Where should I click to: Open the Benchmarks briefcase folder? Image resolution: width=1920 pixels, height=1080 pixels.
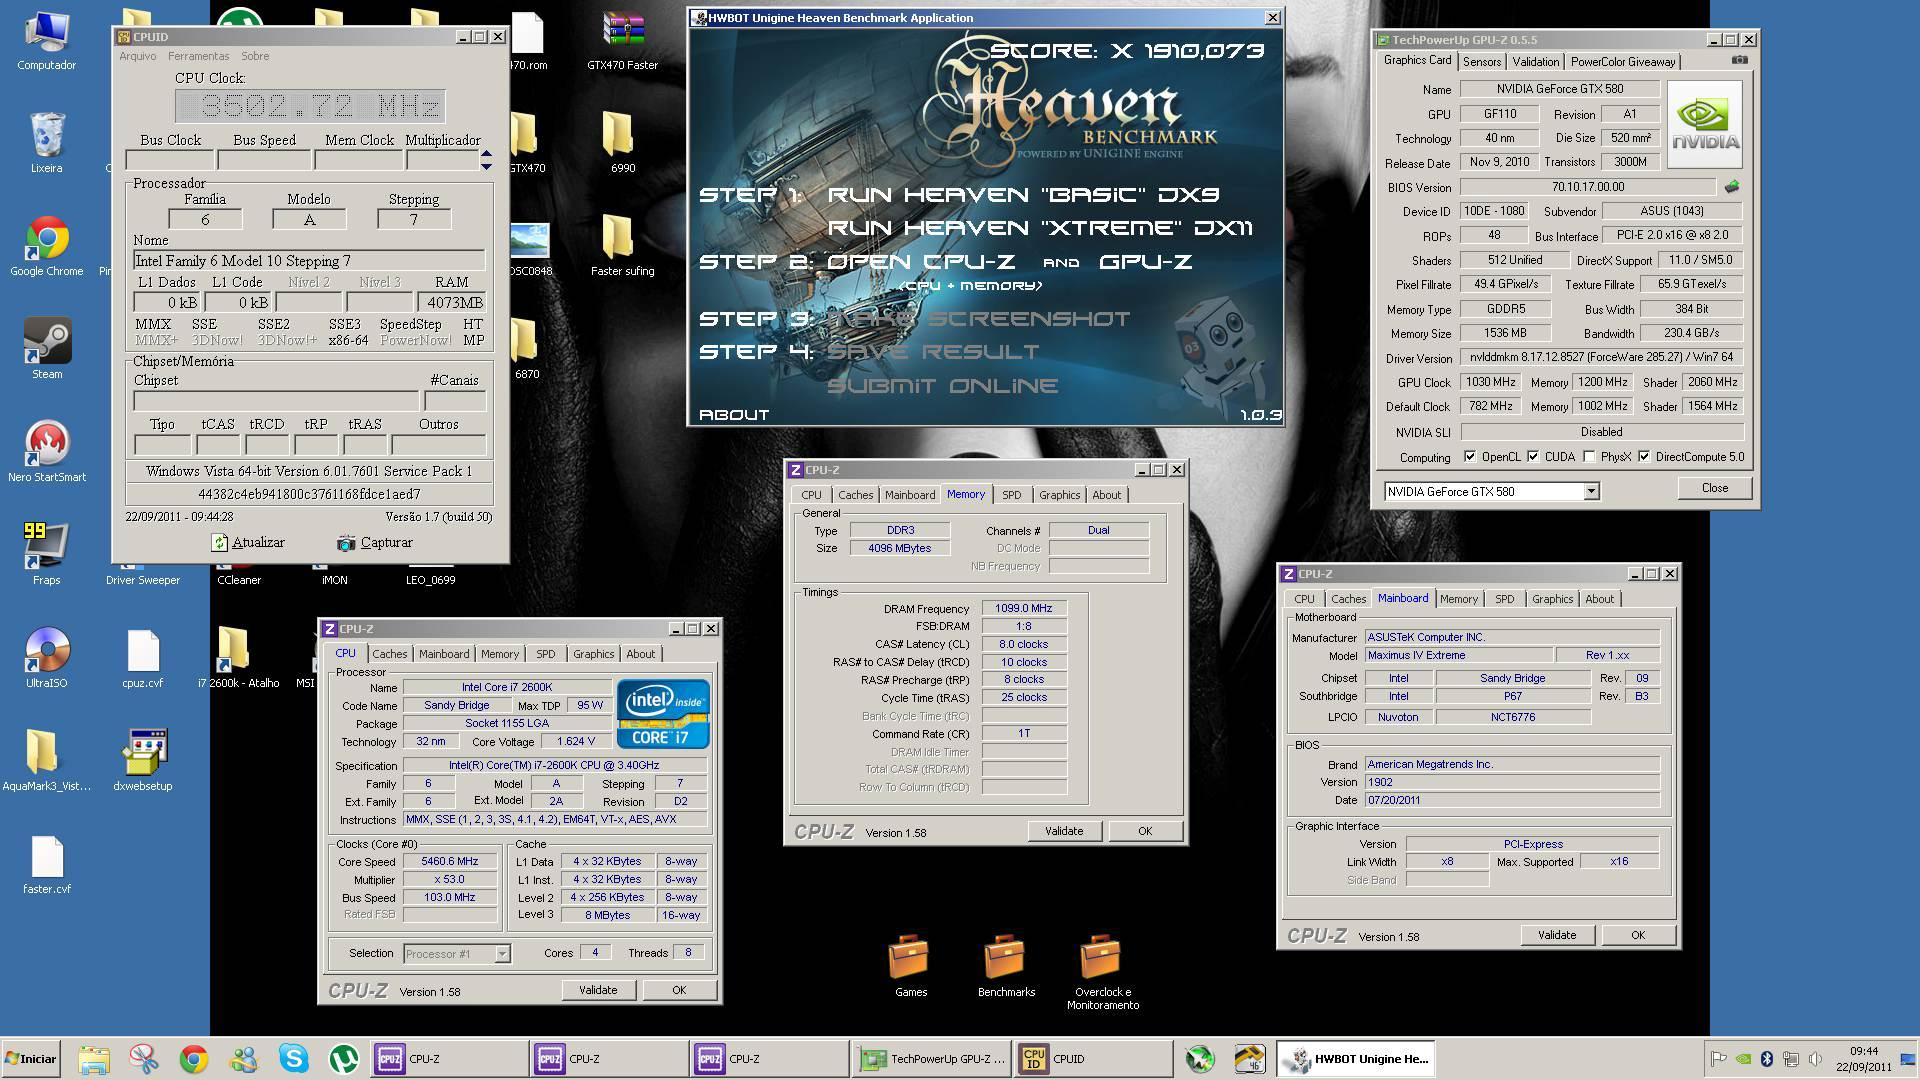(1006, 965)
